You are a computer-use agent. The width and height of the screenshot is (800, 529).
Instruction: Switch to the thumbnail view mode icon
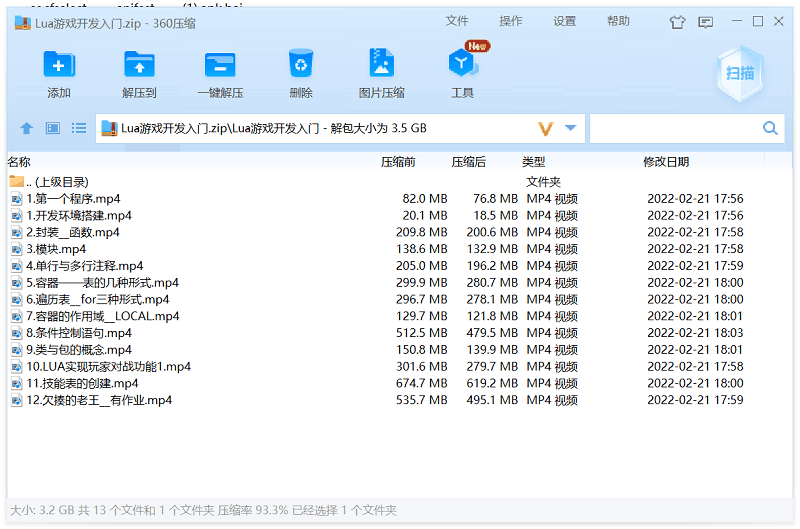click(x=53, y=128)
